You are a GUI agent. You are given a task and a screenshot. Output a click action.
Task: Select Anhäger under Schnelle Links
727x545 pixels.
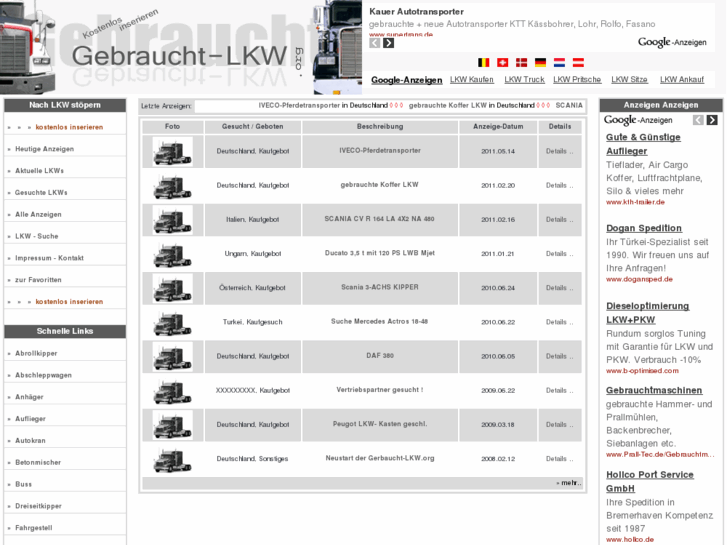[x=29, y=397]
